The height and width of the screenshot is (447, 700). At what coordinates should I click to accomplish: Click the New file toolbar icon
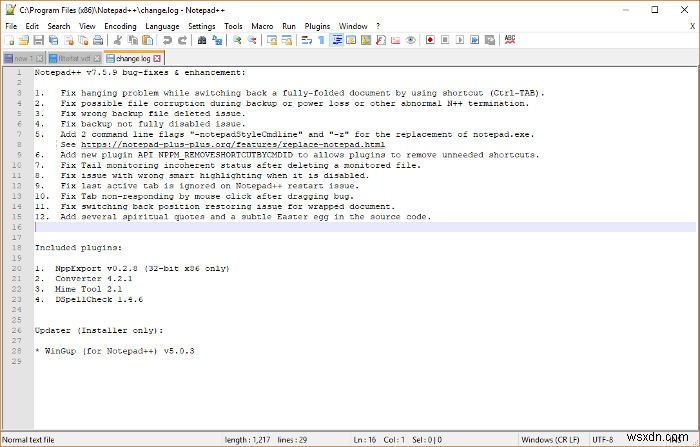click(10, 40)
